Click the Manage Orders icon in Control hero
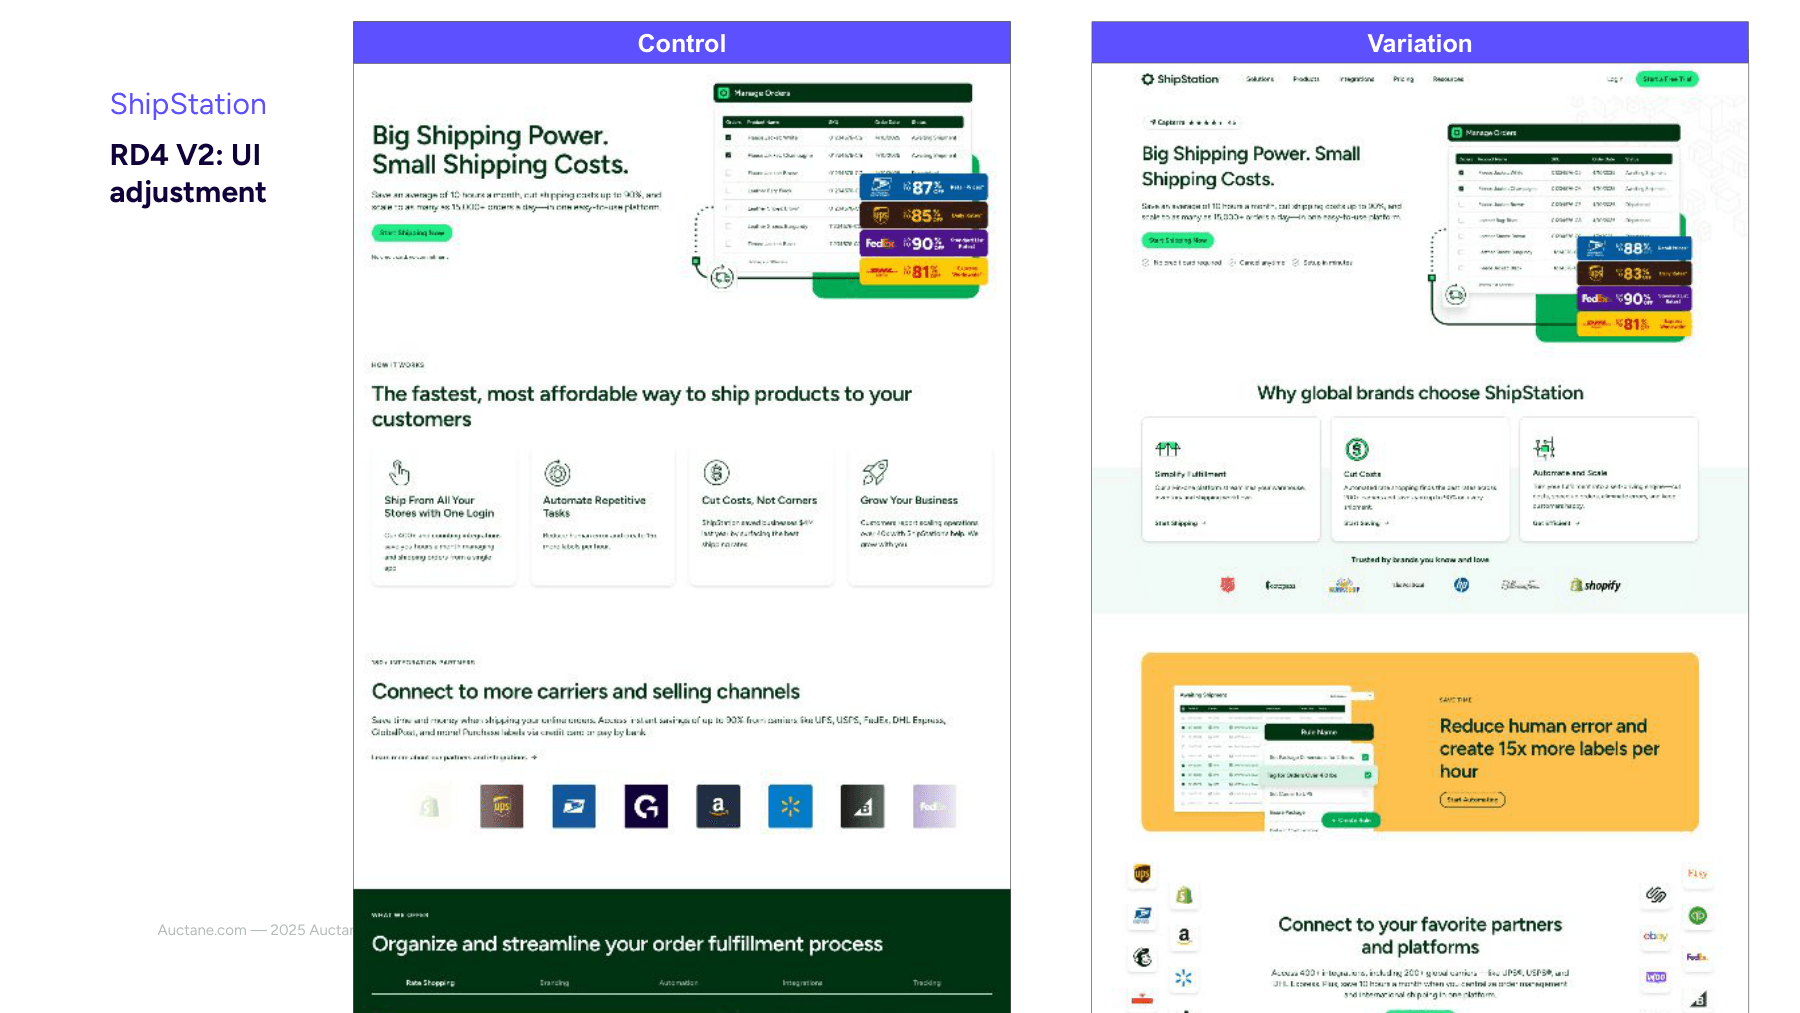1800x1013 pixels. point(724,93)
